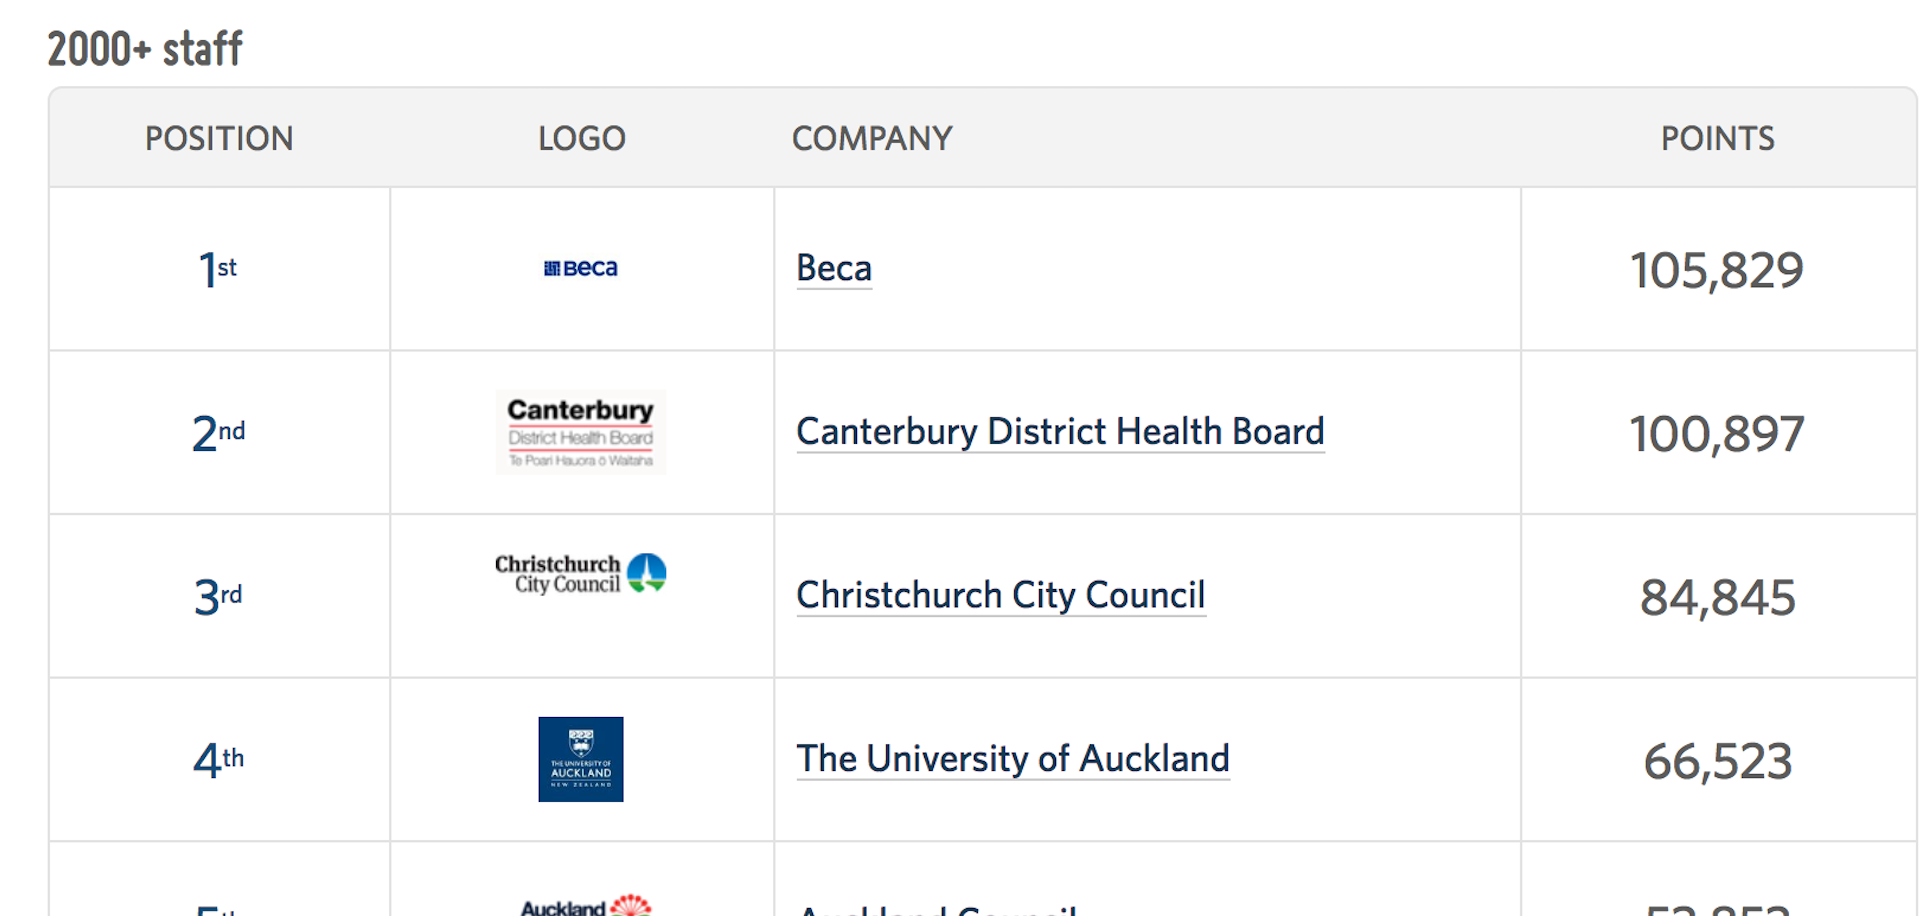Click the 2nd position cell
The width and height of the screenshot is (1932, 916).
click(x=219, y=433)
